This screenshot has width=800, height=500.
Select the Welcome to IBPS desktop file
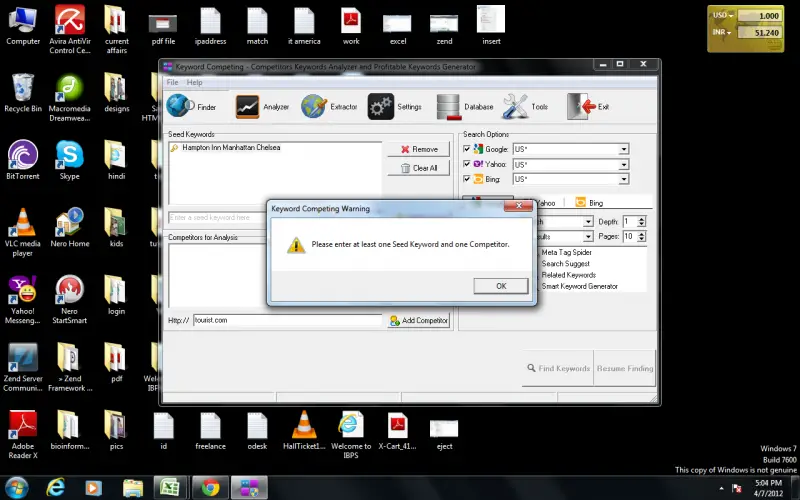351,435
